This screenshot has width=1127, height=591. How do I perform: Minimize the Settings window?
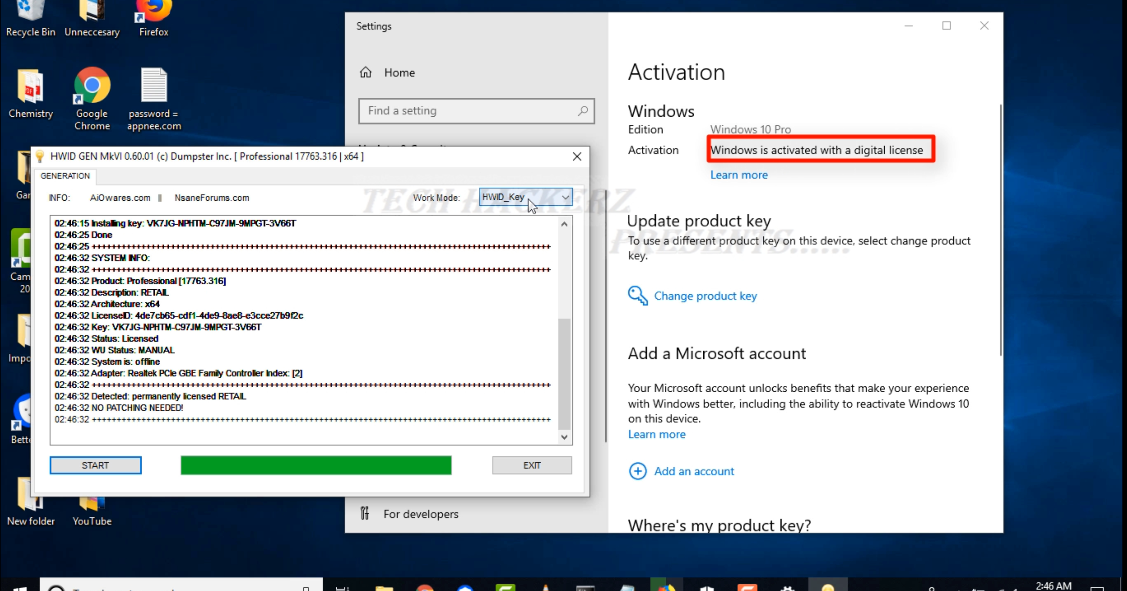pos(908,26)
